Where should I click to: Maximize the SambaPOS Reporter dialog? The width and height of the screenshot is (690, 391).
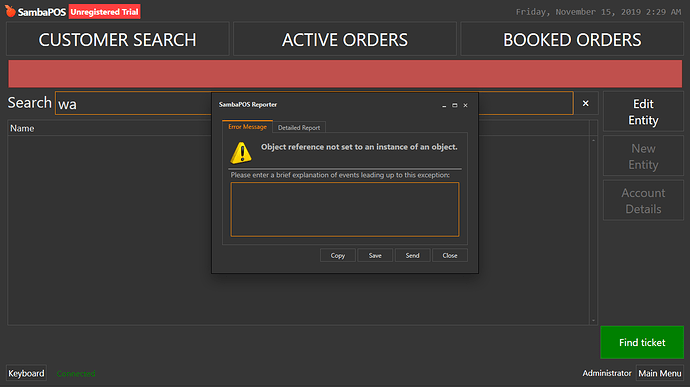pyautogui.click(x=455, y=106)
